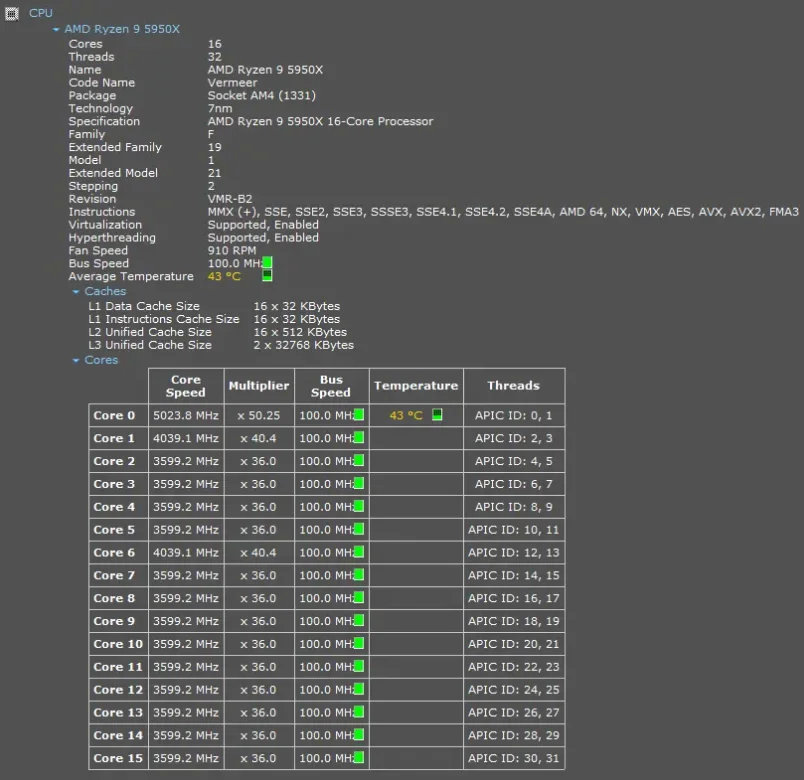Click Core 11 bus speed graph icon
This screenshot has height=780, width=804.
(x=359, y=667)
